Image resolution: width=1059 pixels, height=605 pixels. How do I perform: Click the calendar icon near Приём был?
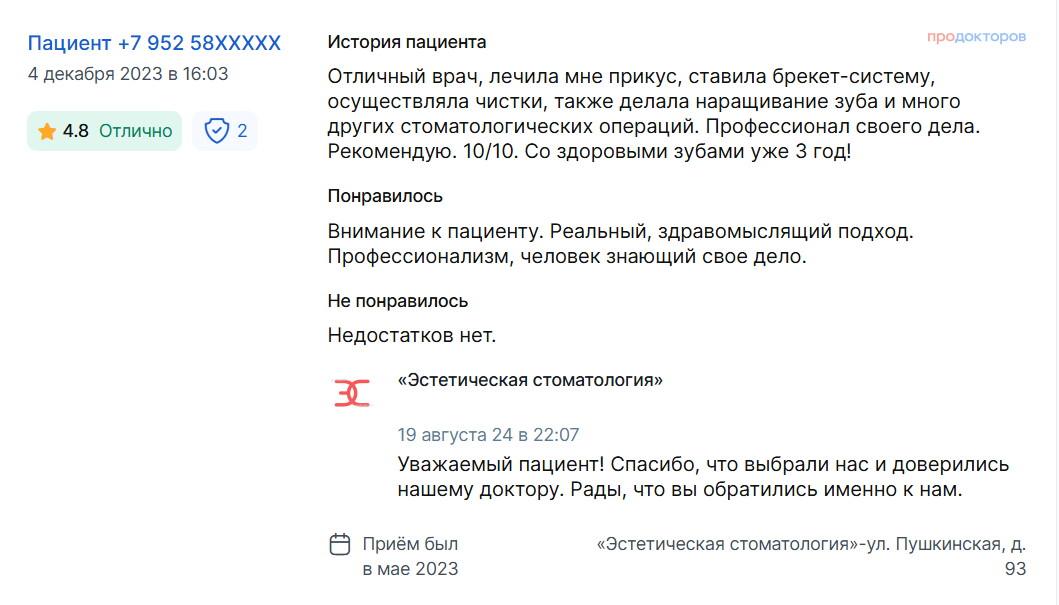(340, 544)
